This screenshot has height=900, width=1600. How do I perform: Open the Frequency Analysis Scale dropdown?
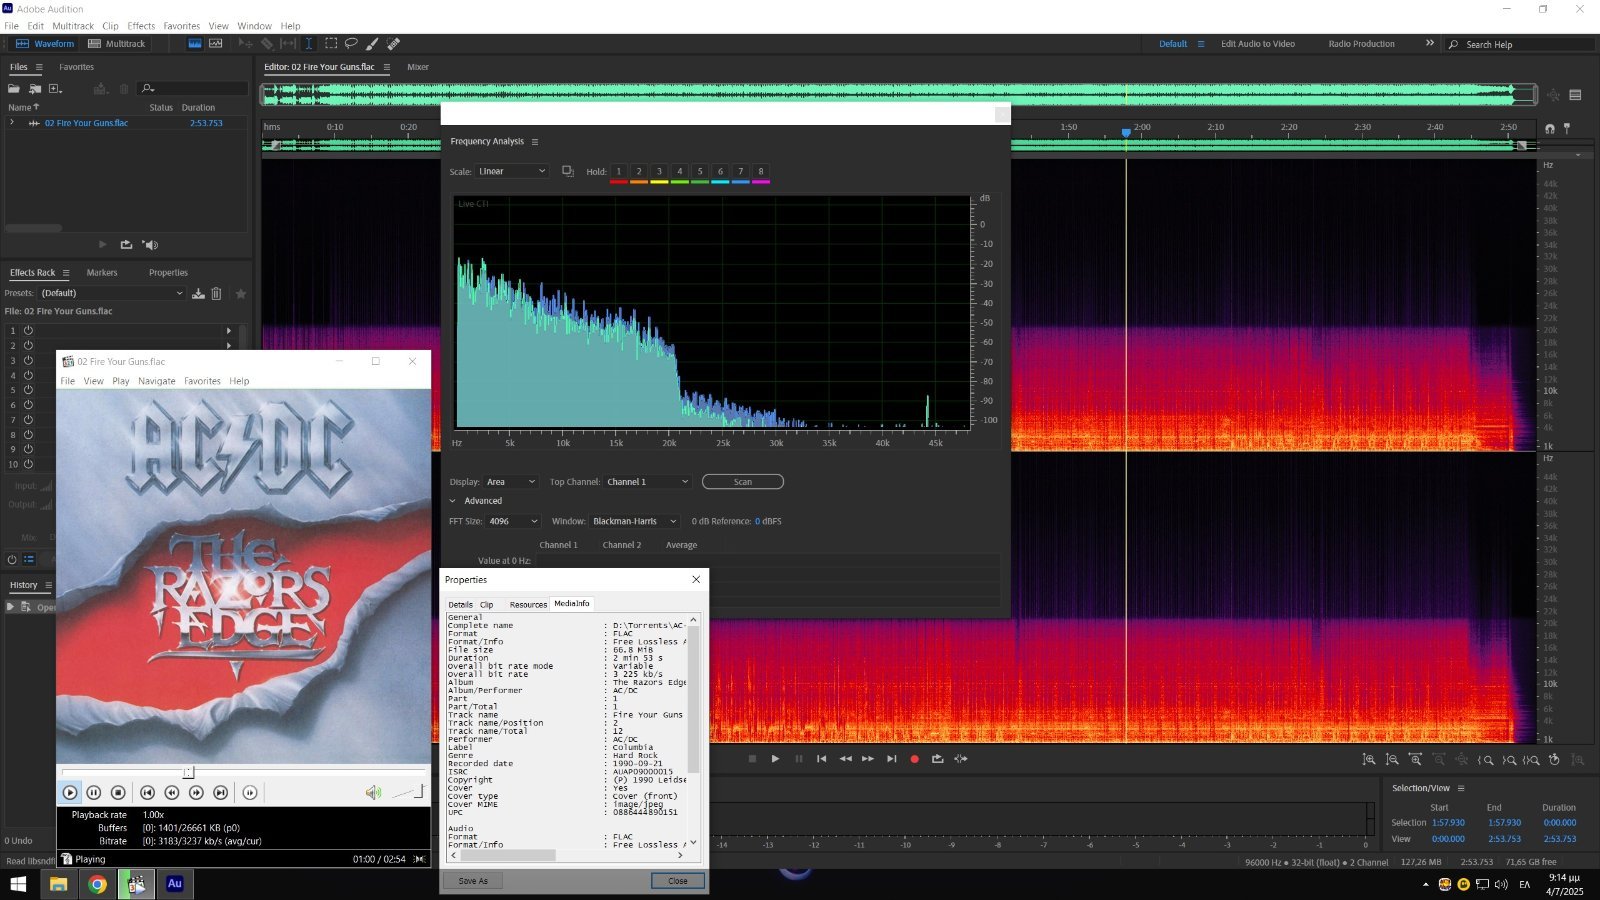(x=512, y=171)
